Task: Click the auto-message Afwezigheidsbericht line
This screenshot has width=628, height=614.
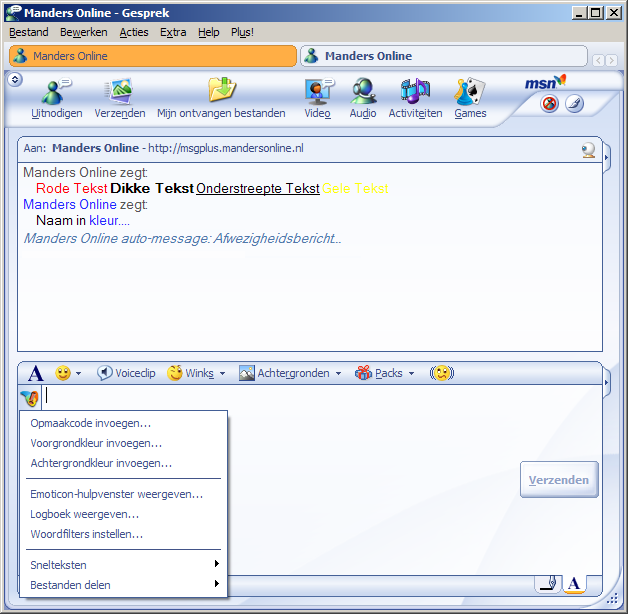Action: click(182, 238)
